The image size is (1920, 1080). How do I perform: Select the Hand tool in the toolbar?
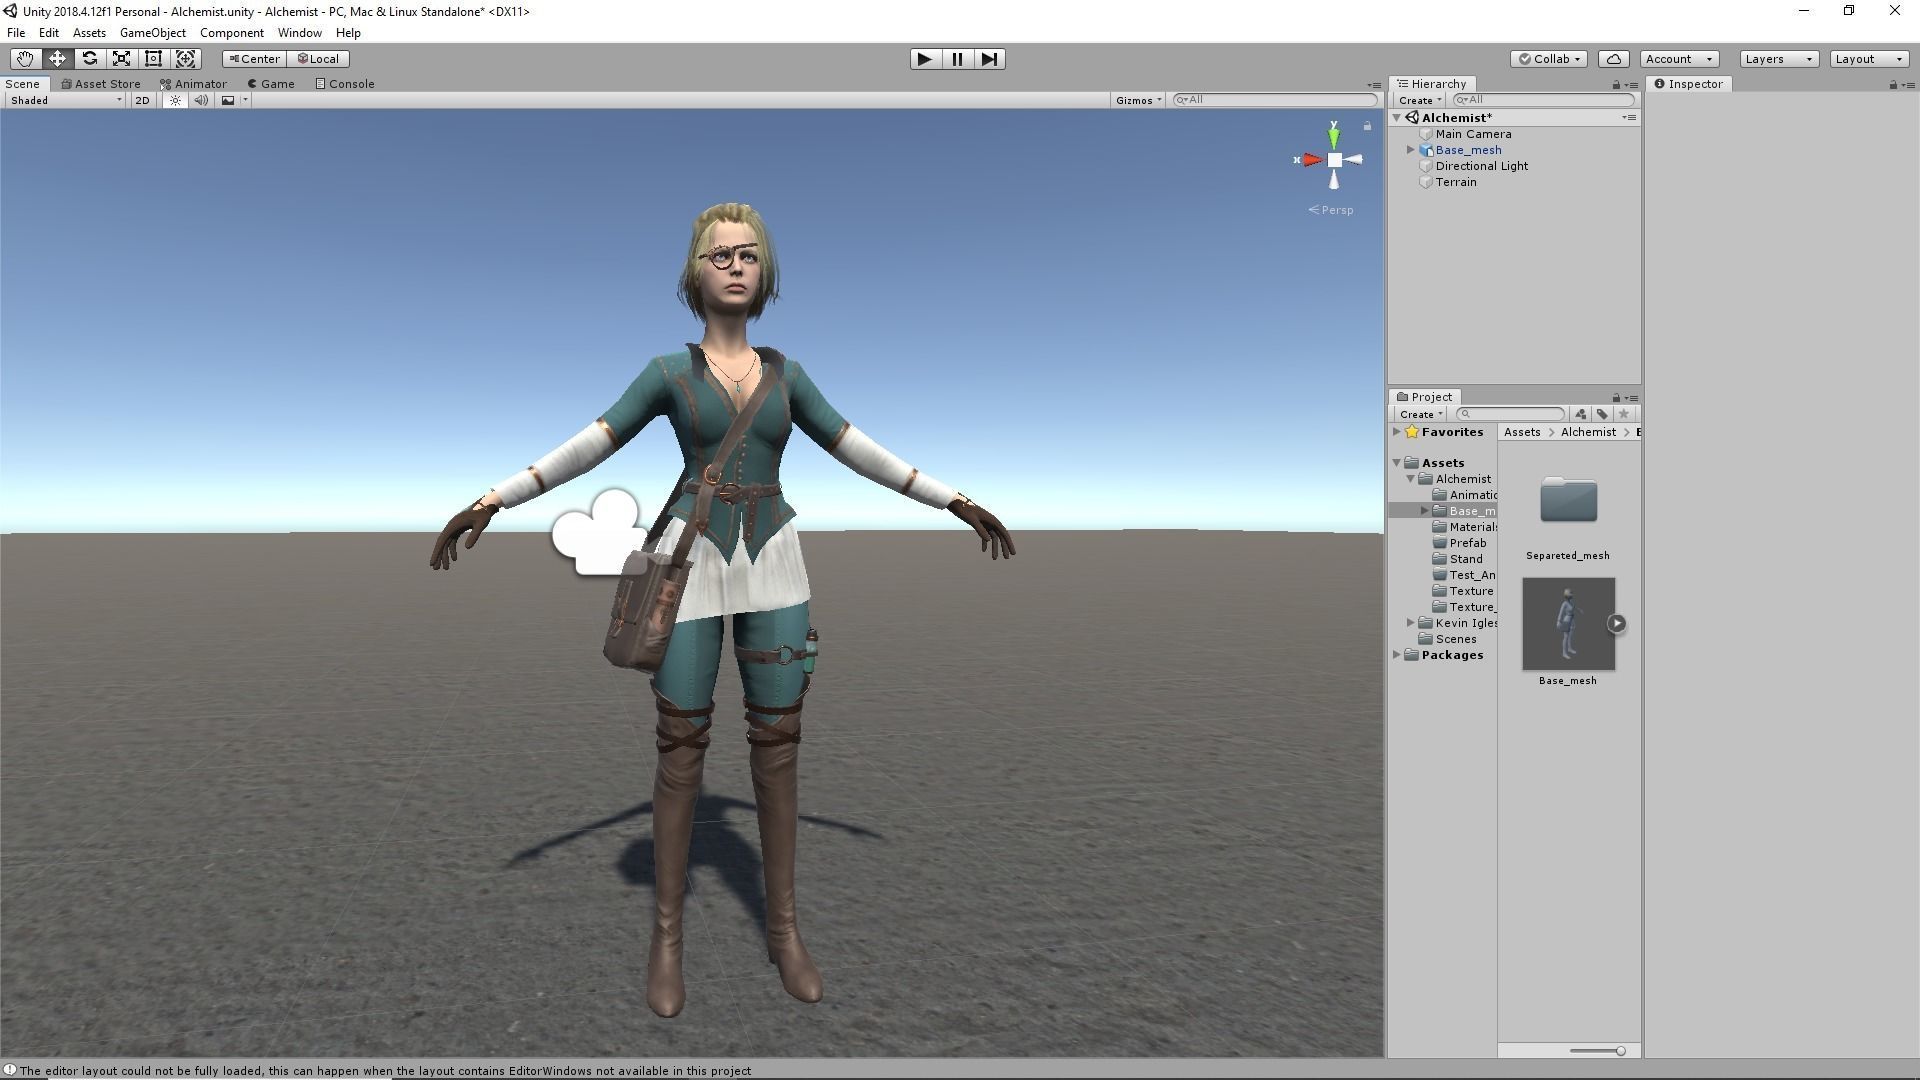(25, 59)
